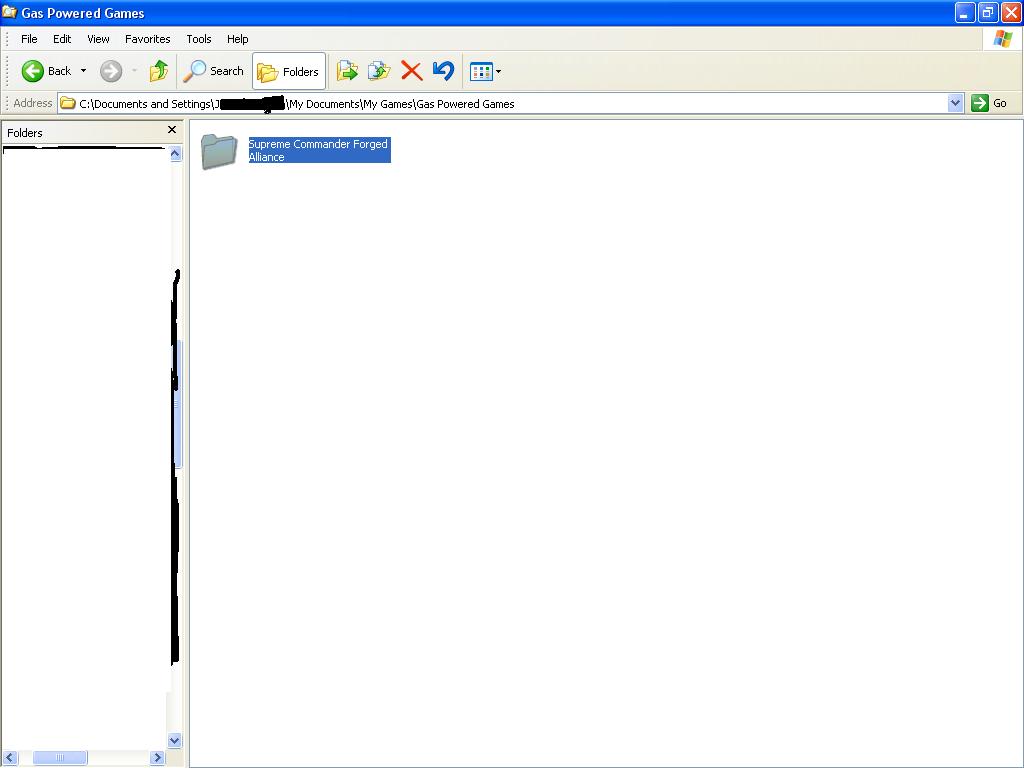Viewport: 1024px width, 768px height.
Task: Go up one folder level
Action: click(x=159, y=71)
